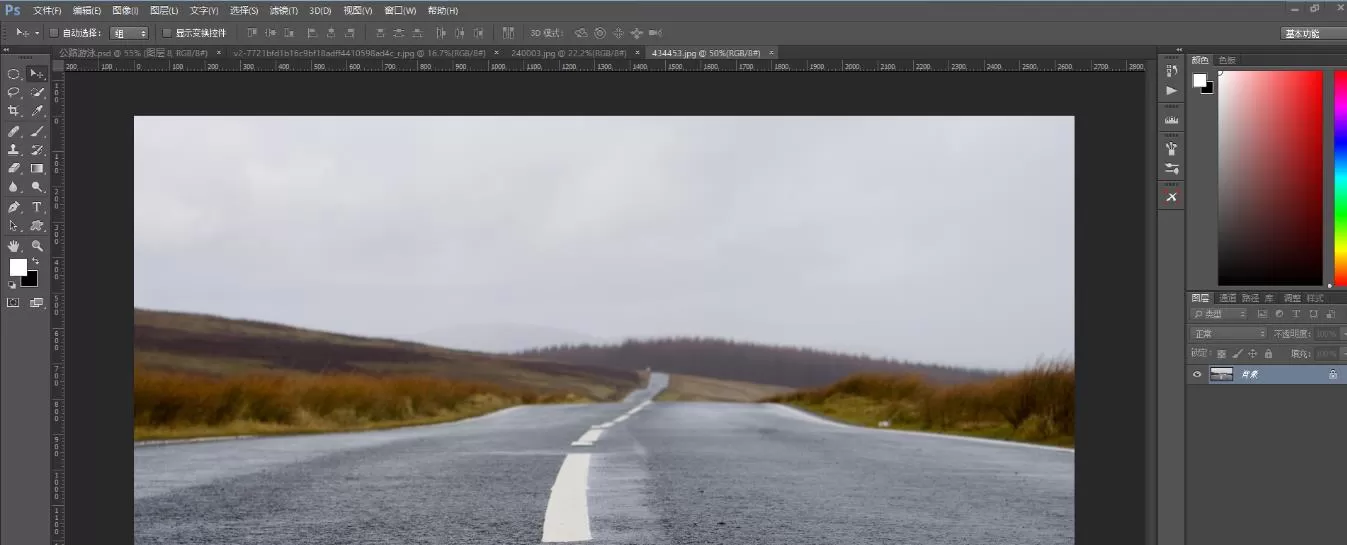Image resolution: width=1347 pixels, height=545 pixels.
Task: Select the Lasso tool
Action: (x=14, y=92)
